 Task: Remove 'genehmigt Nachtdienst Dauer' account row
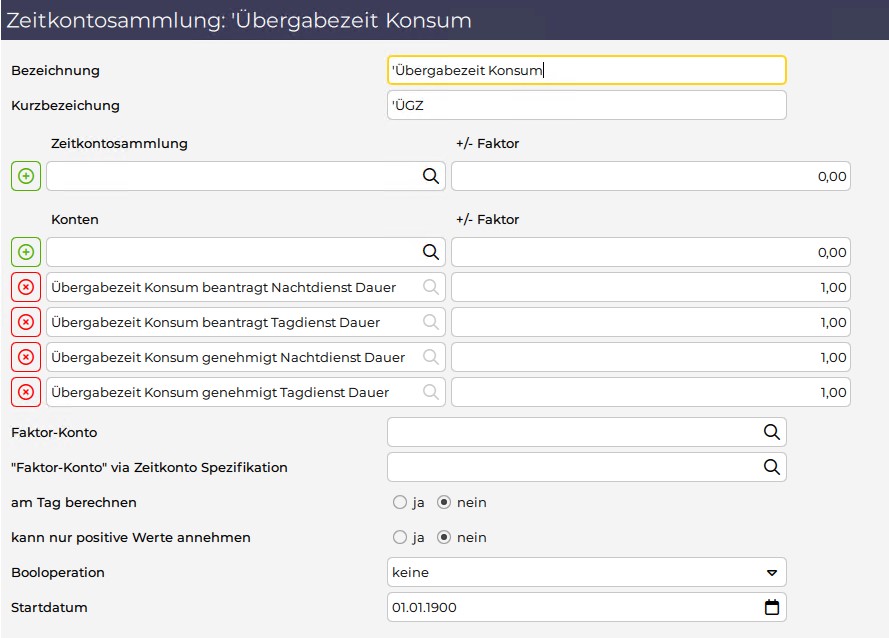click(26, 357)
